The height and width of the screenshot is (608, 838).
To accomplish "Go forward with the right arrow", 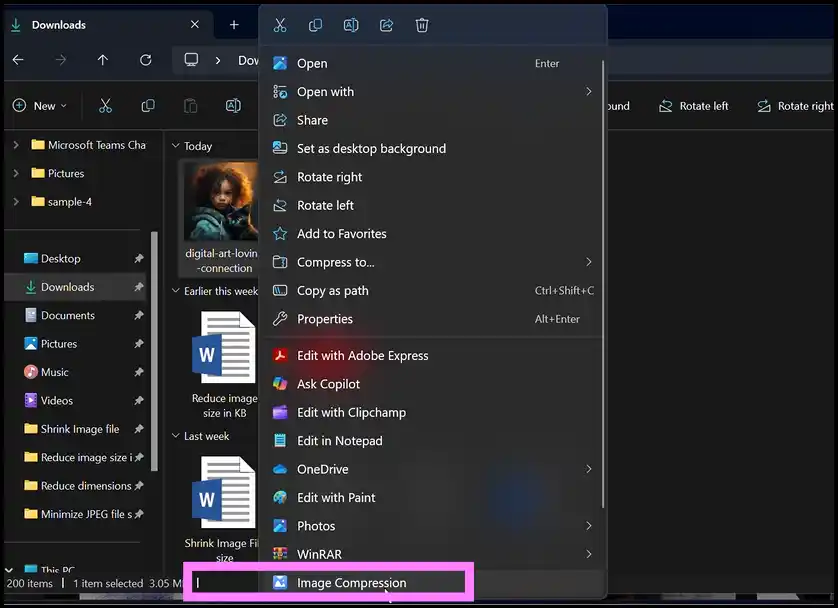I will tap(61, 60).
